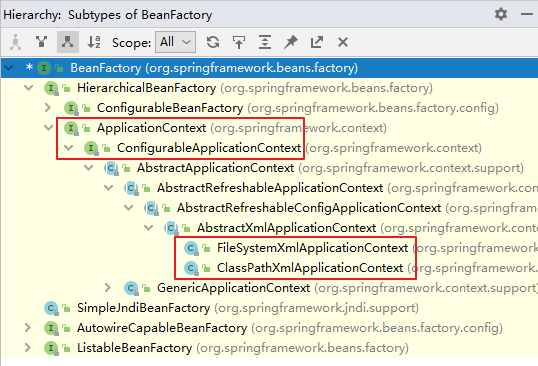Toggle the Subtypes Hierarchy button
Image resolution: width=538 pixels, height=366 pixels.
68,42
